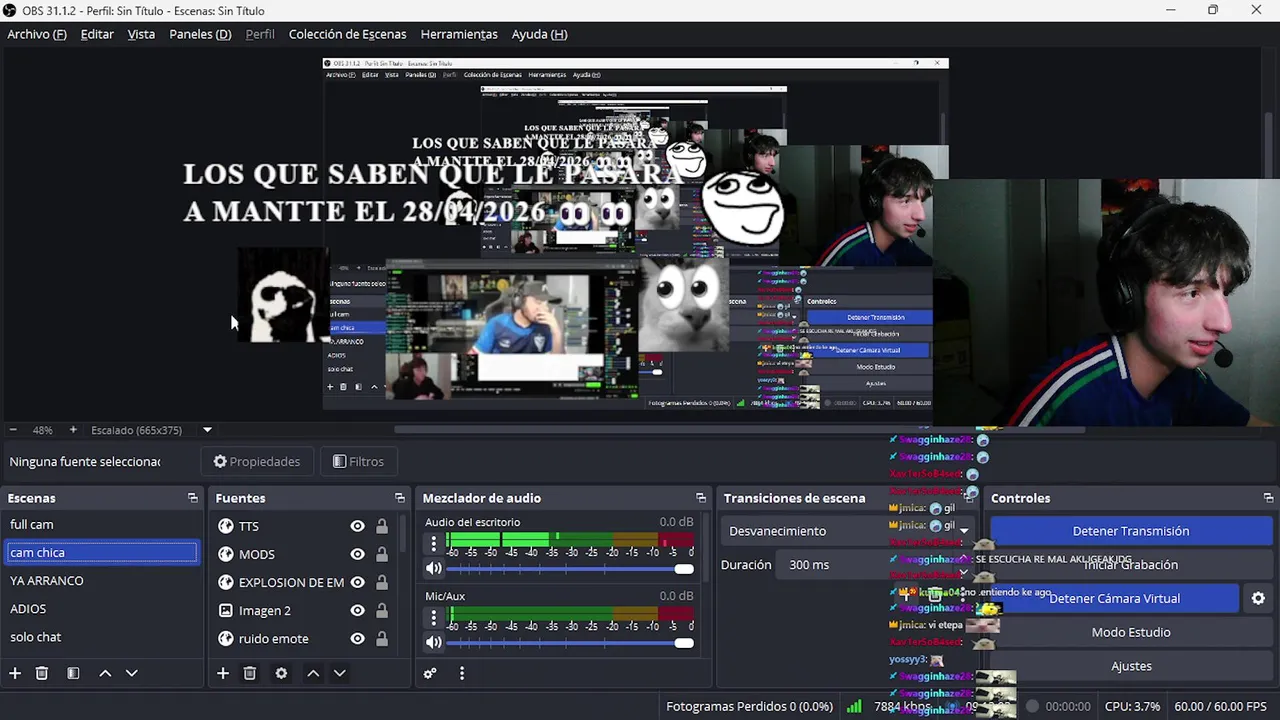Viewport: 1280px width, 720px height.
Task: Open audio mixer menu three dots
Action: point(462,673)
